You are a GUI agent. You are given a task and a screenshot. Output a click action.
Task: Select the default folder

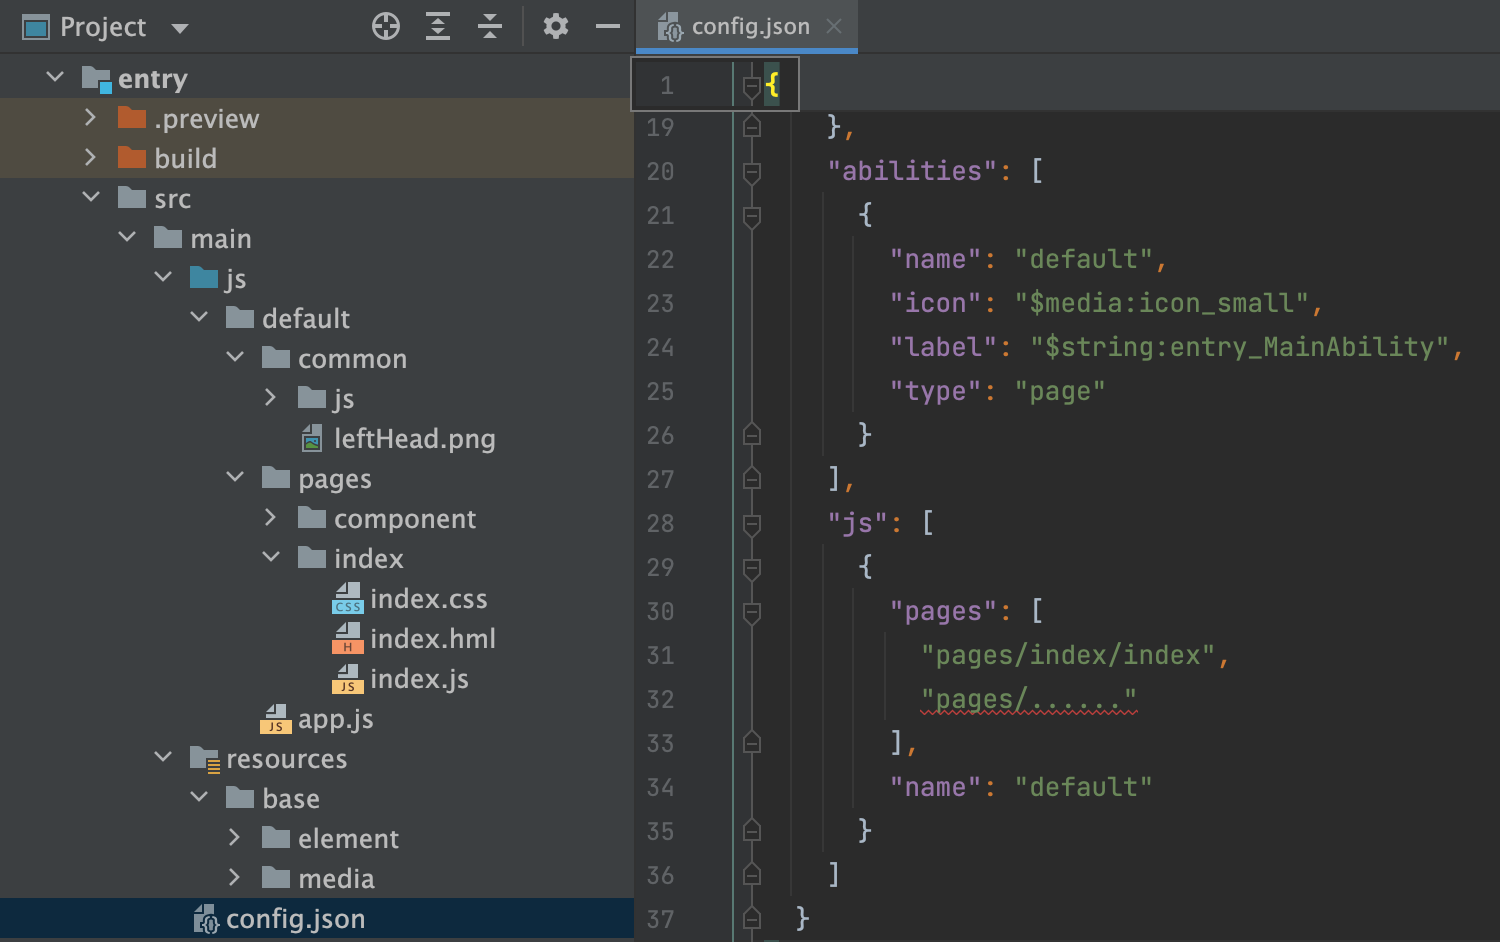[x=306, y=318]
